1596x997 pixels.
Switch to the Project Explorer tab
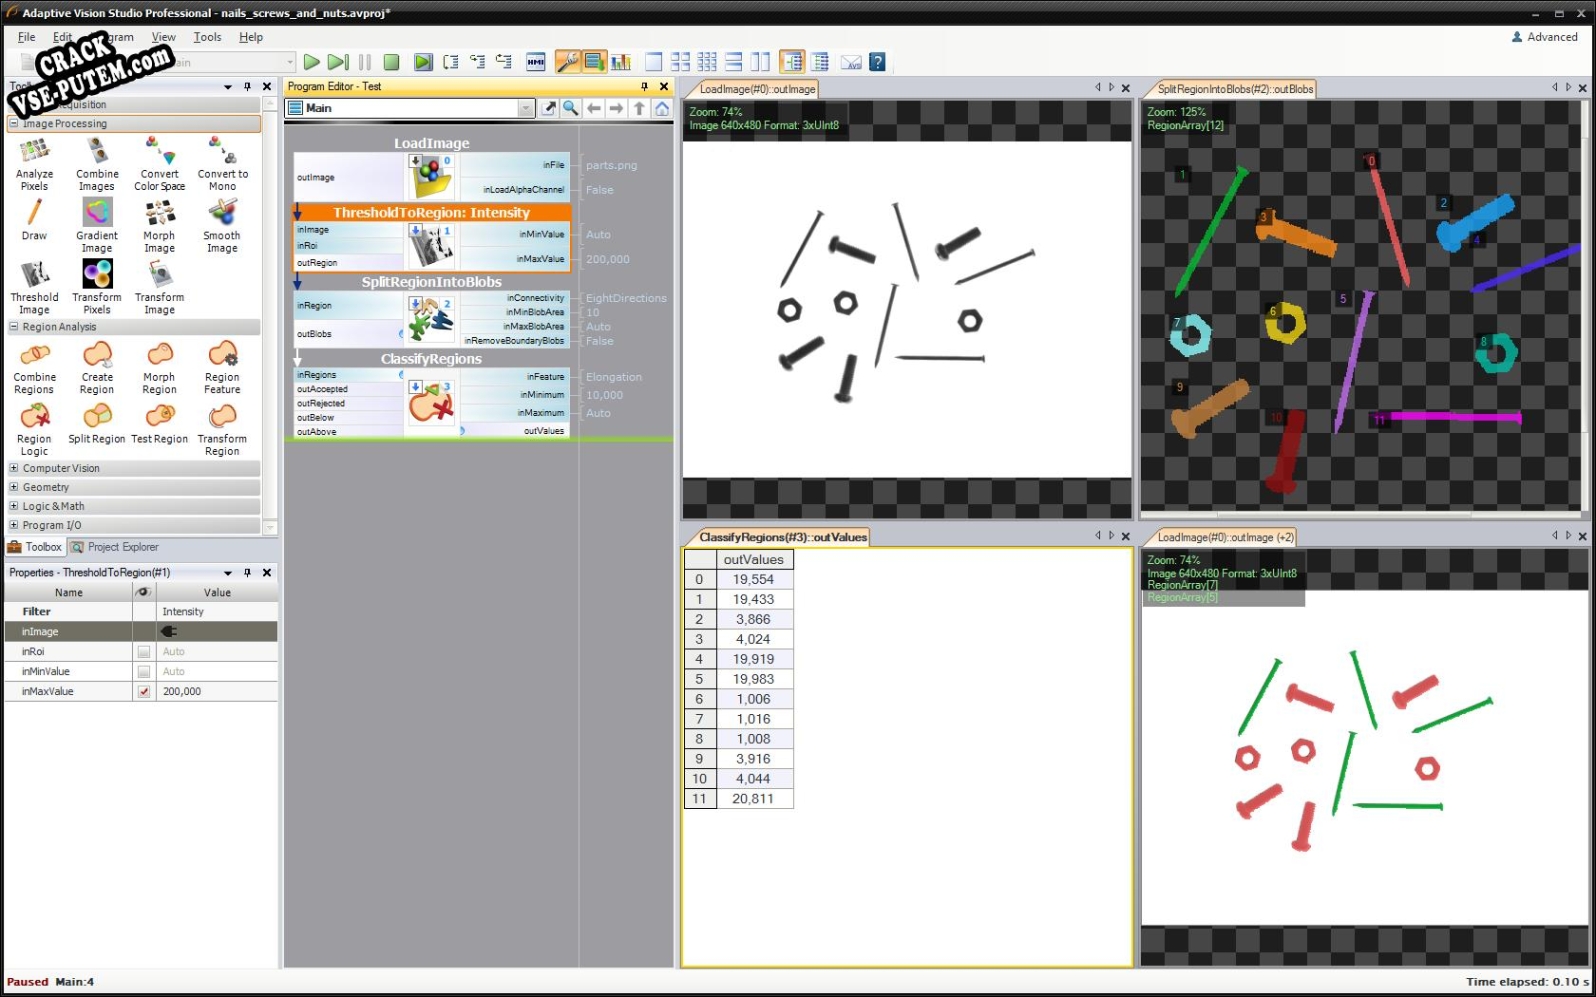coord(114,547)
